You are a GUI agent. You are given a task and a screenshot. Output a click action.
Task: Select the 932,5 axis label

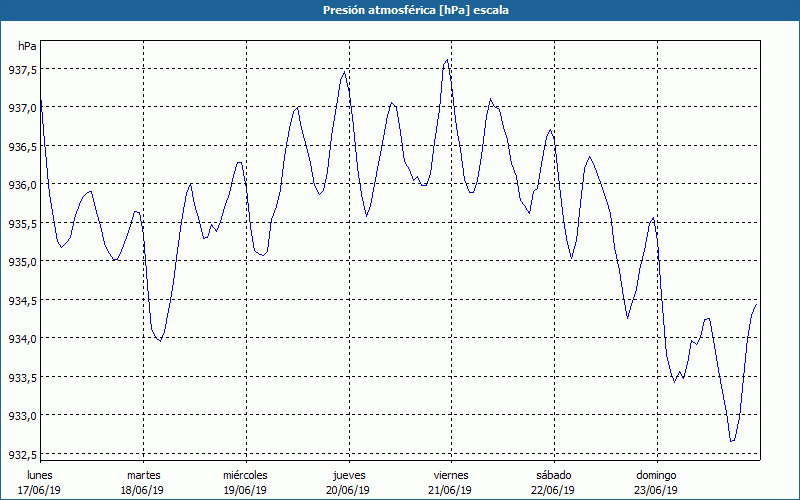coord(22,456)
